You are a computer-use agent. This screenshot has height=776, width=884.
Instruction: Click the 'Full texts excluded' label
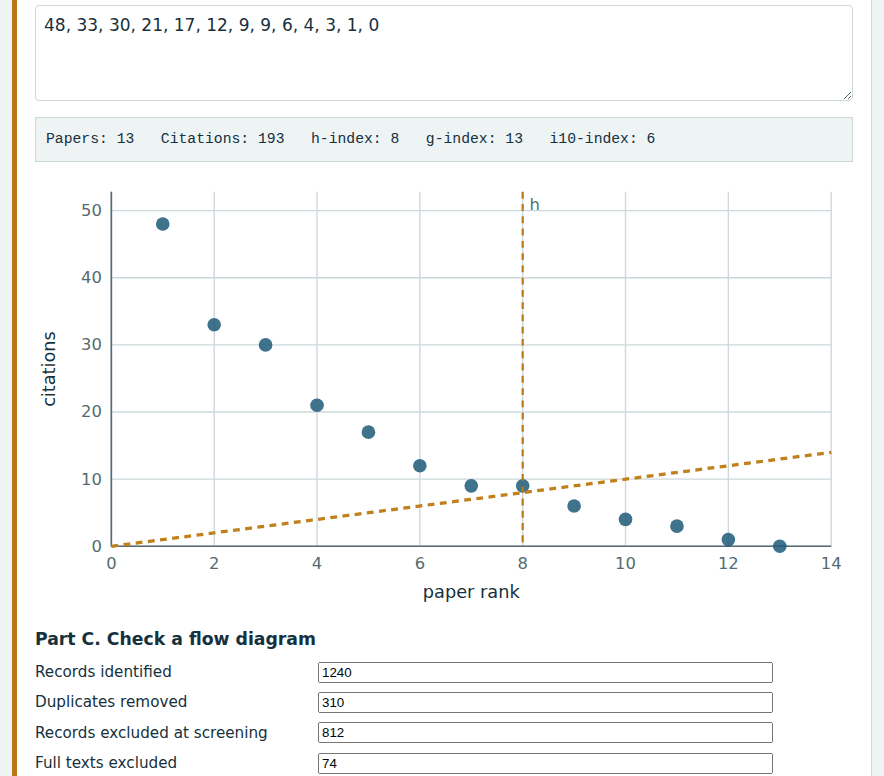tap(106, 762)
